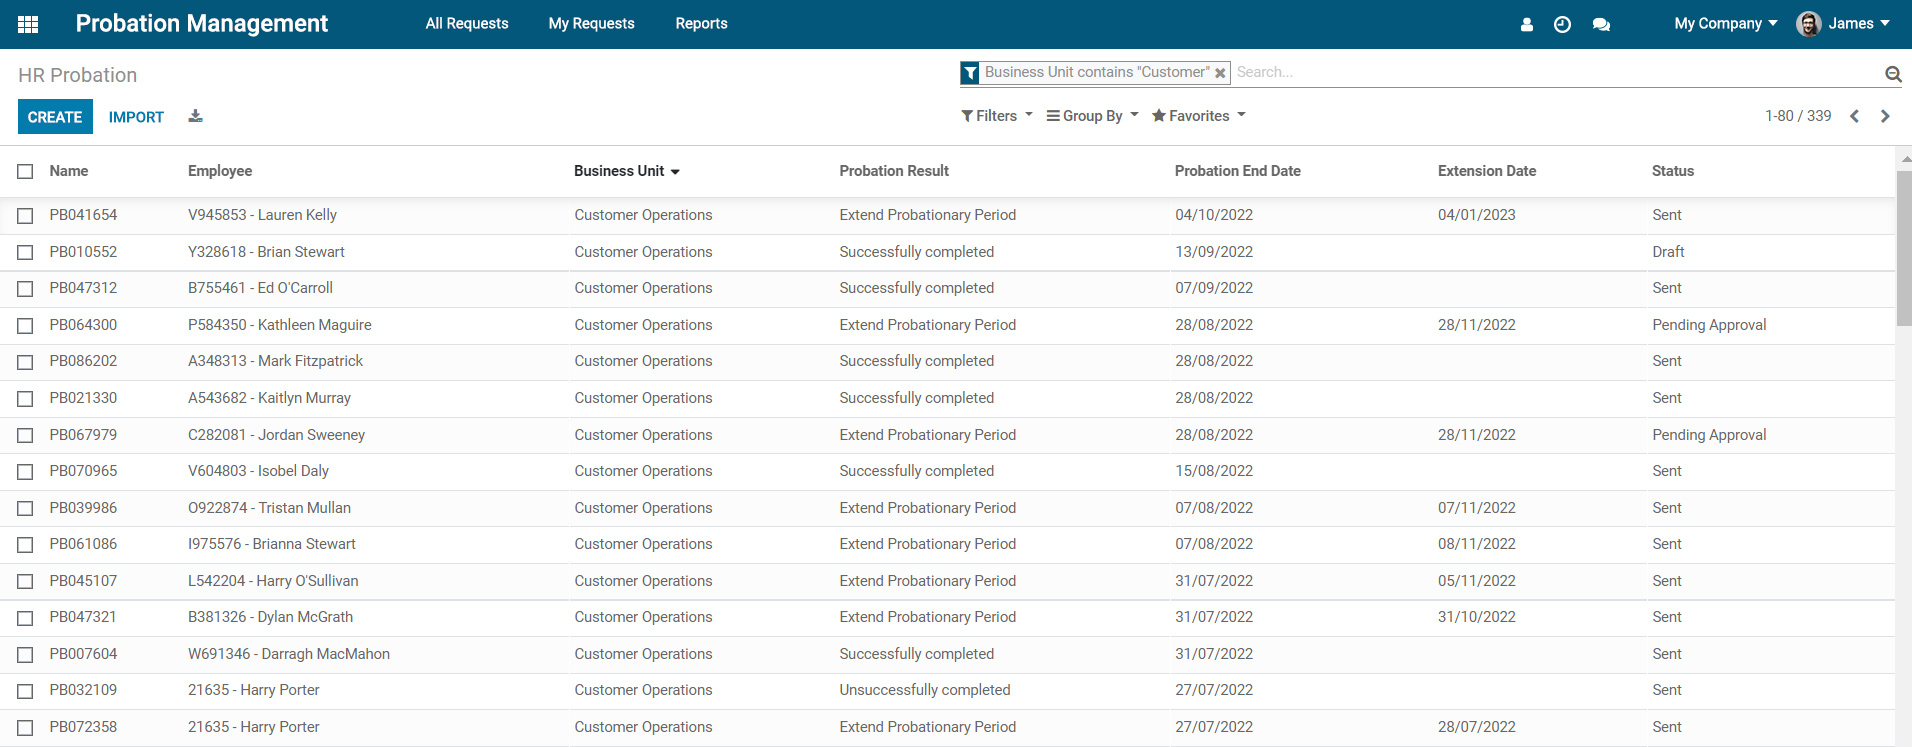1912x747 pixels.
Task: Click the CREATE button
Action: (x=55, y=117)
